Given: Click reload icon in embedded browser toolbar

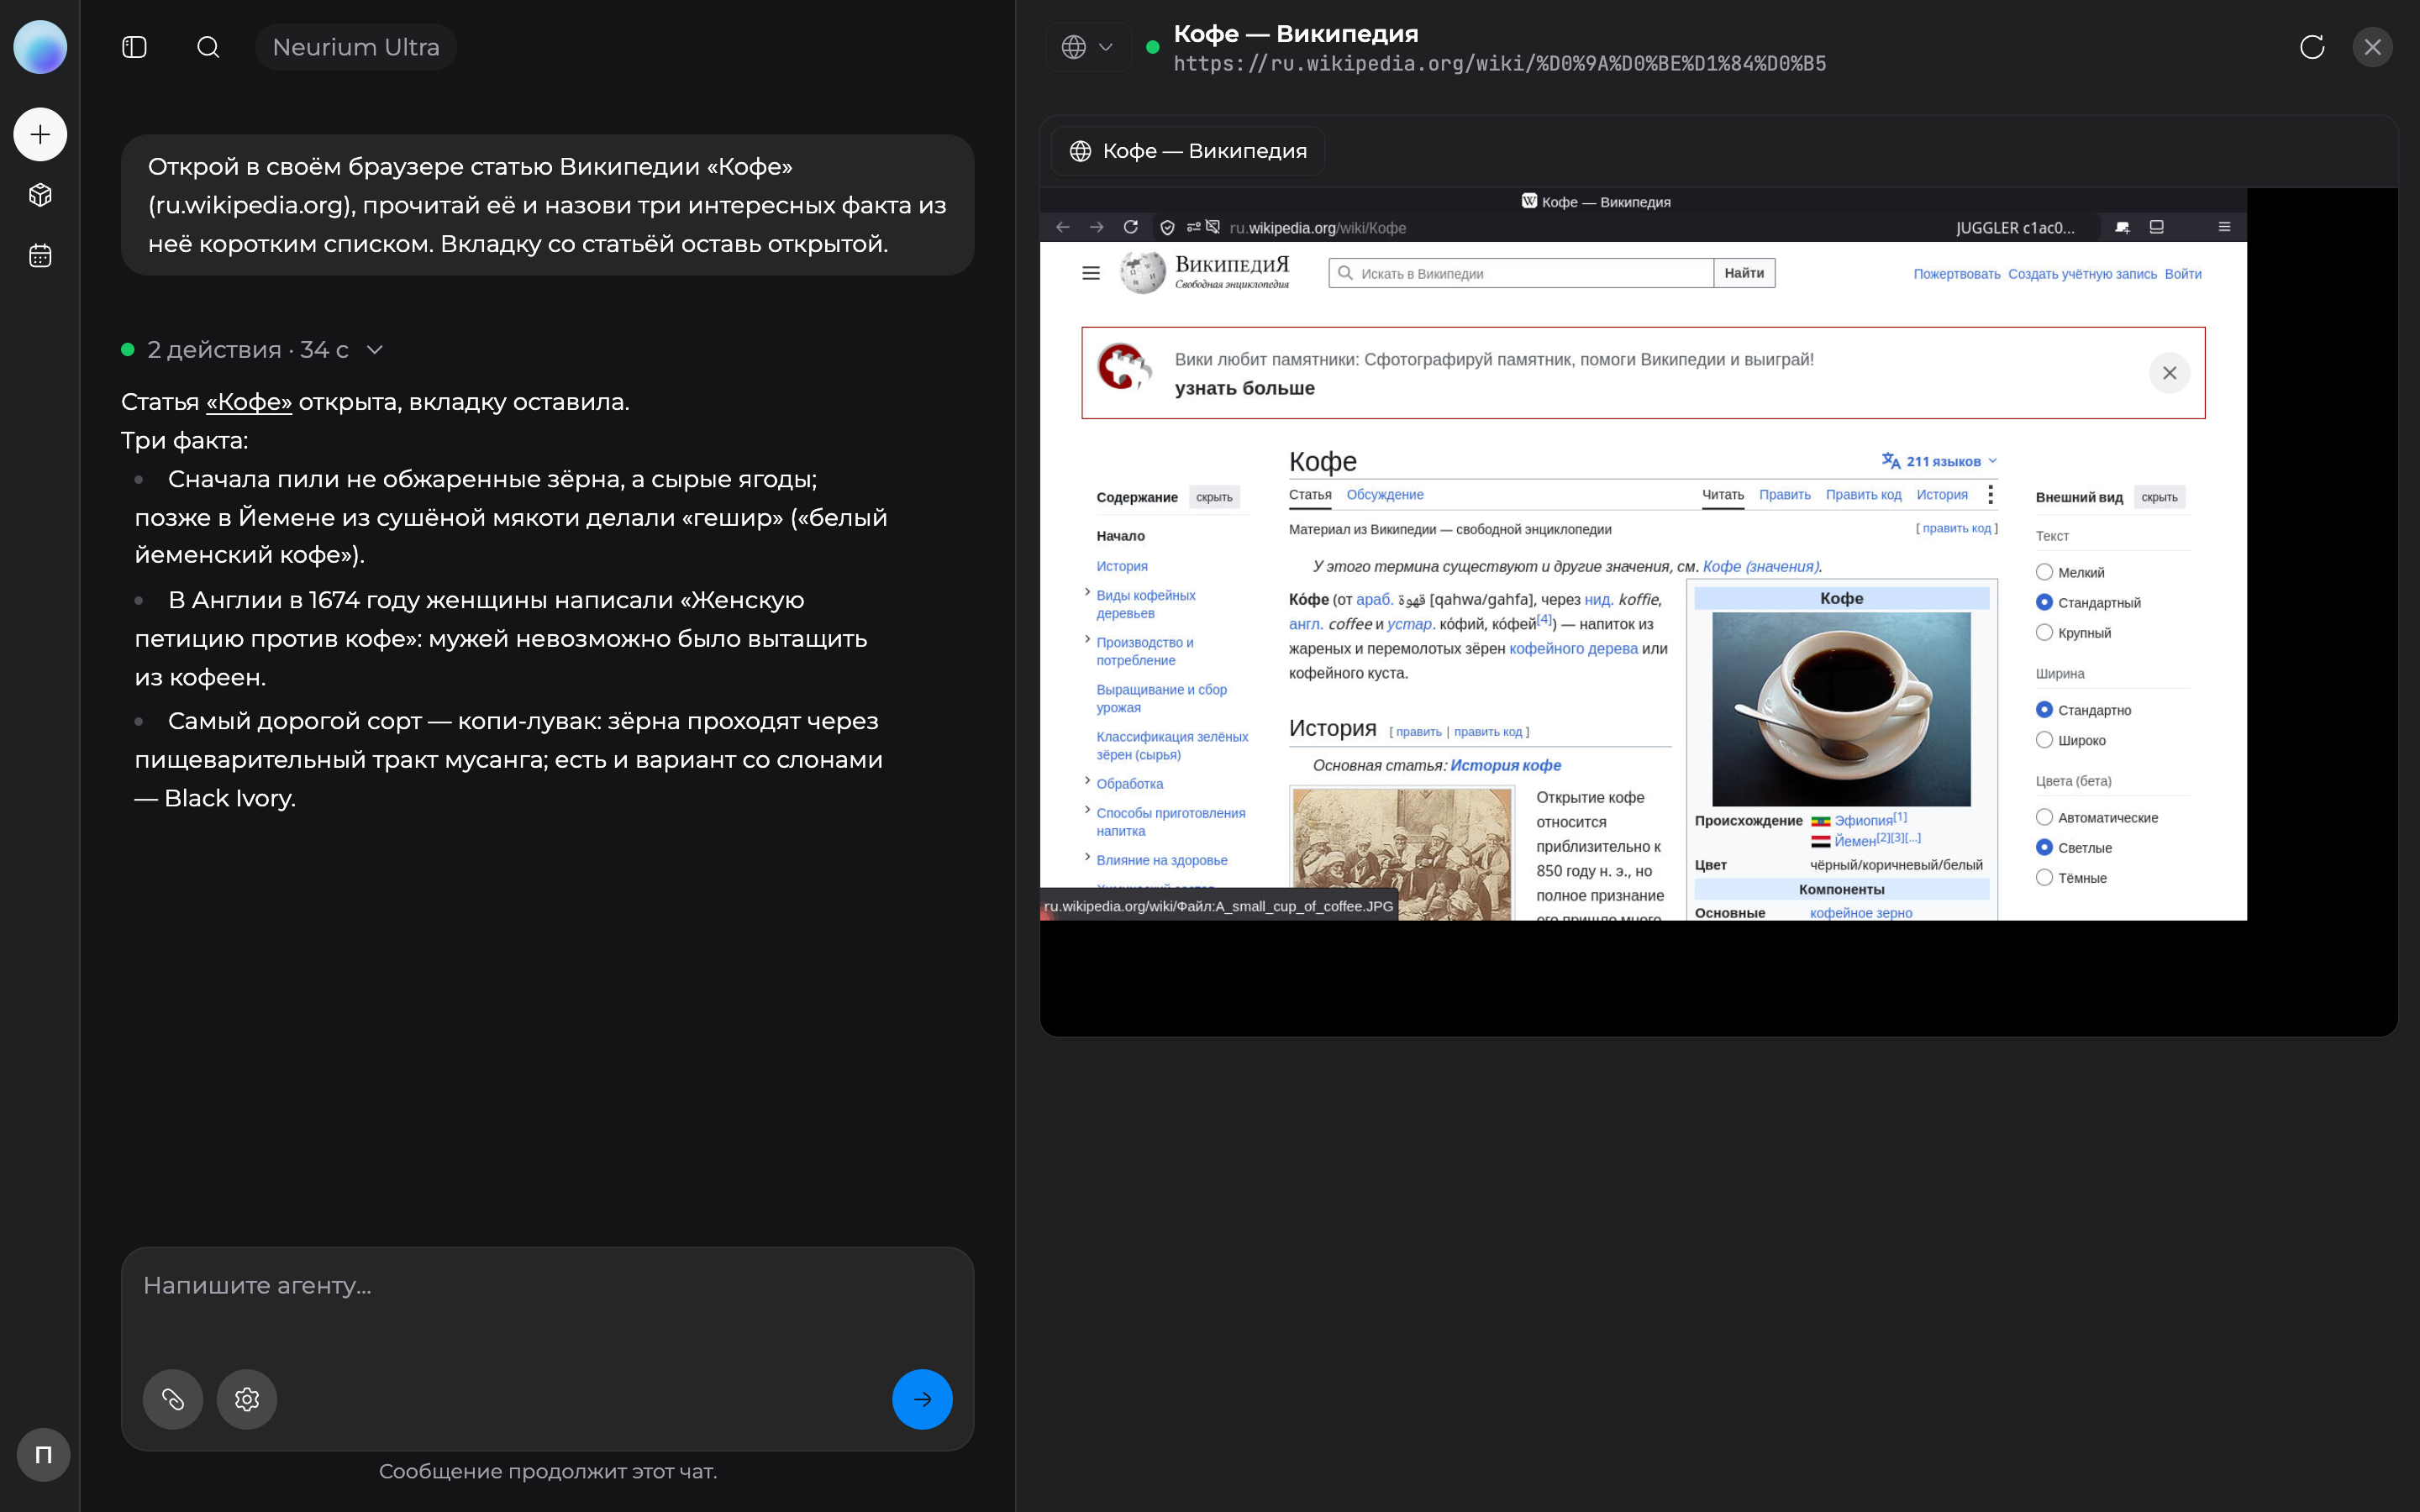Looking at the screenshot, I should click(1131, 228).
